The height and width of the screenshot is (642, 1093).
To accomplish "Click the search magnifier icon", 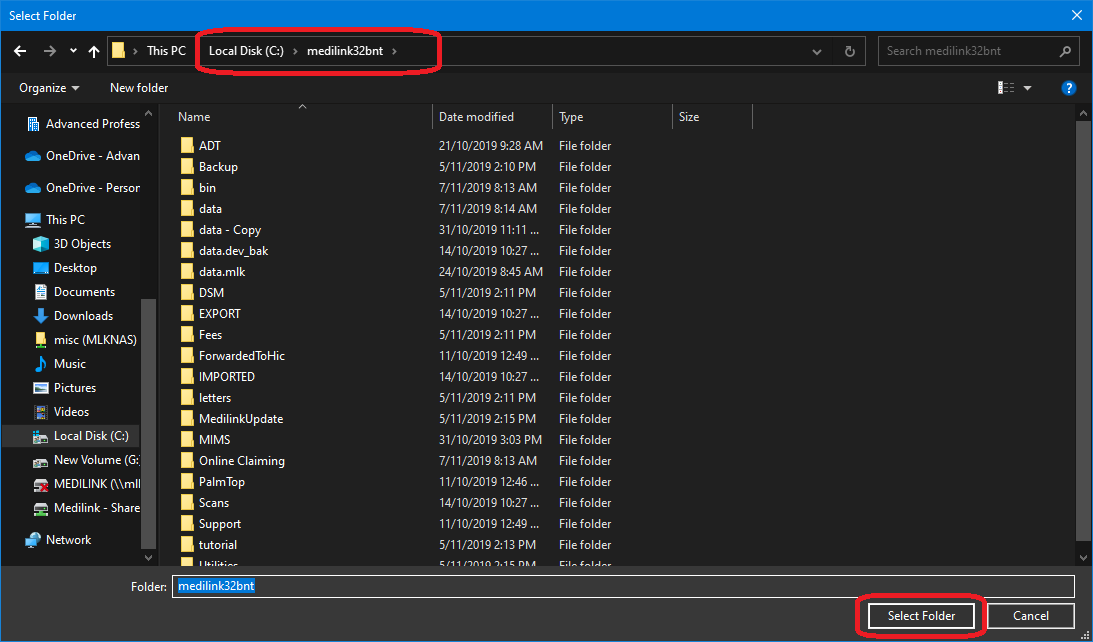I will pyautogui.click(x=1064, y=51).
